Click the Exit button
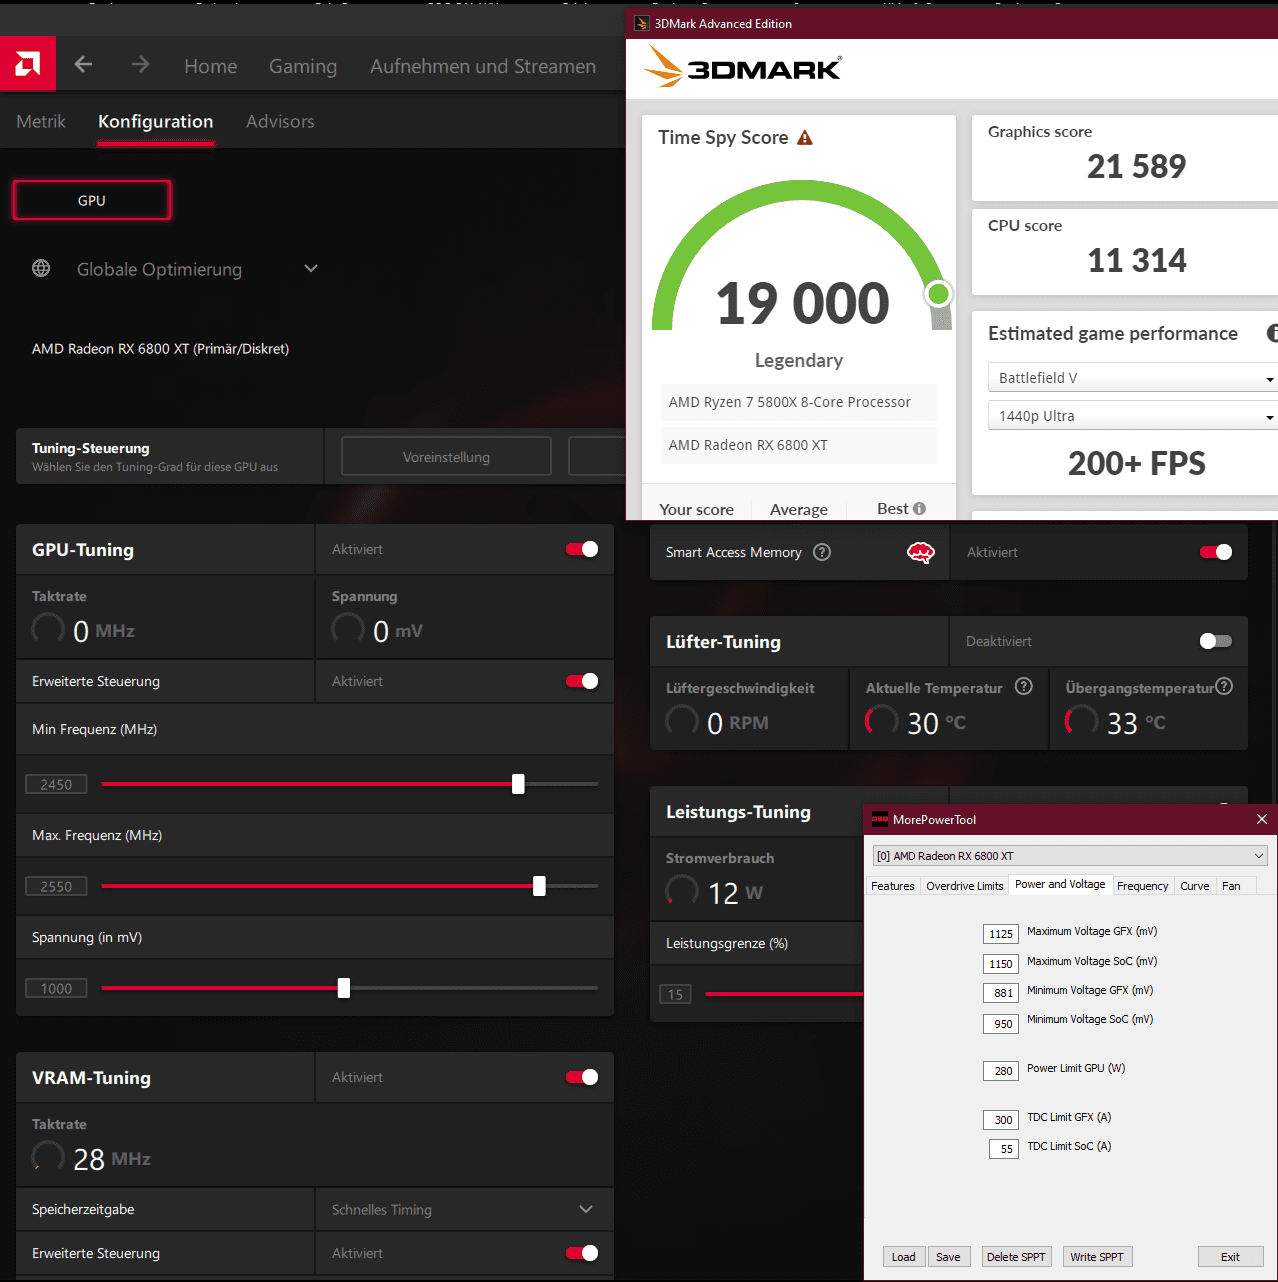1278x1282 pixels. coord(1231,1257)
